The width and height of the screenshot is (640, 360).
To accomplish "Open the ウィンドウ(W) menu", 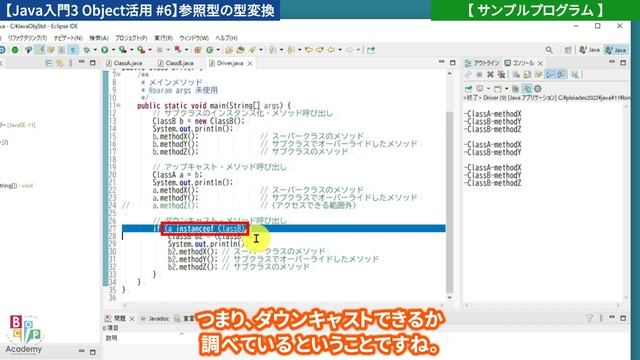I will pyautogui.click(x=194, y=38).
